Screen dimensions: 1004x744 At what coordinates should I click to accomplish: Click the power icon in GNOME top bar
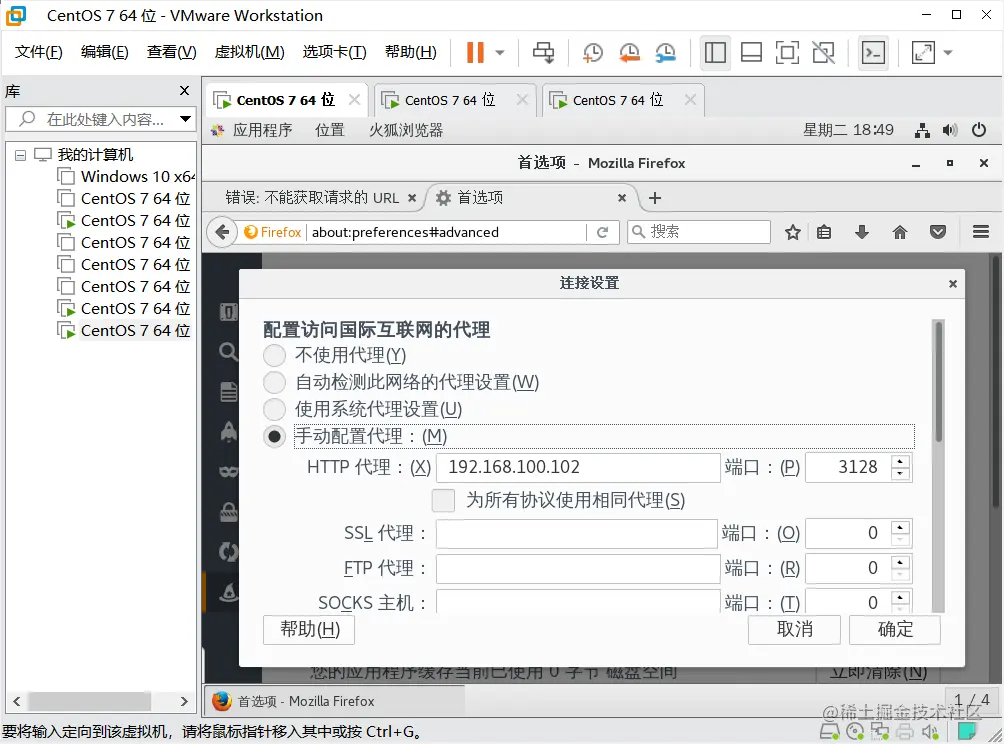pos(978,130)
